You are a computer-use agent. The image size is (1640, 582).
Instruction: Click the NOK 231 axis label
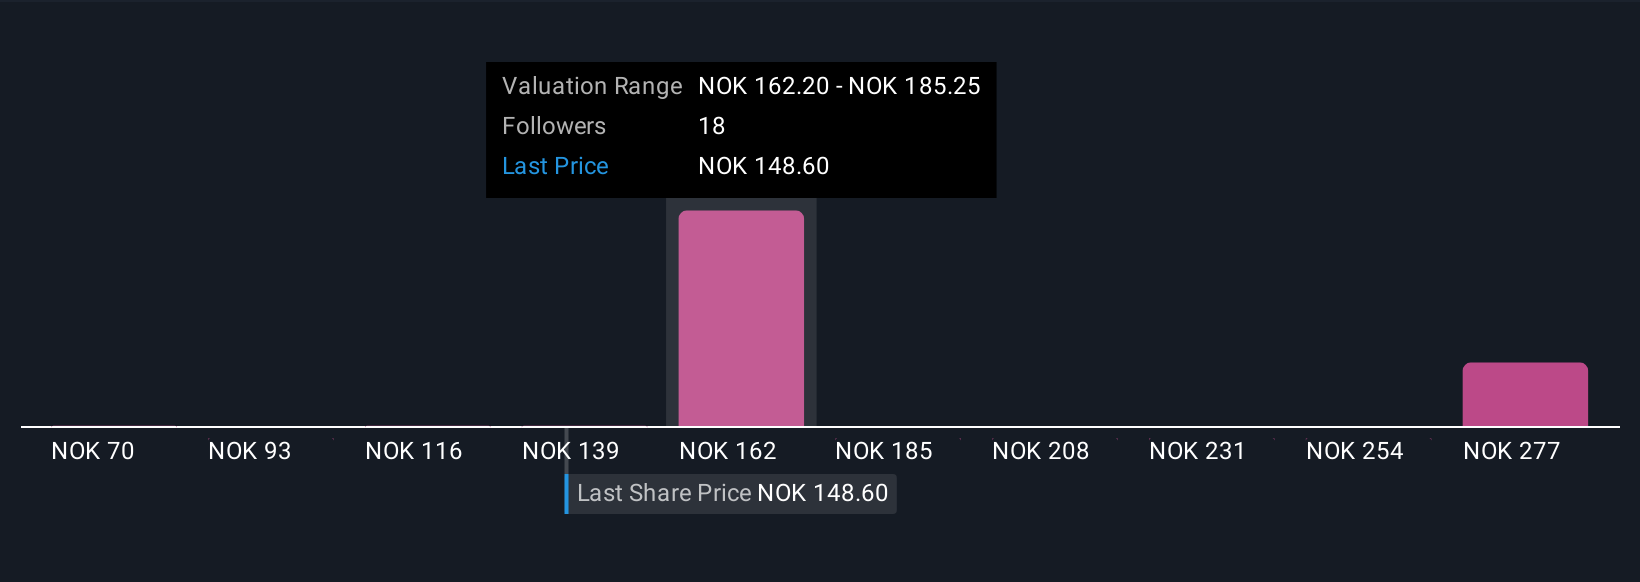(1198, 451)
